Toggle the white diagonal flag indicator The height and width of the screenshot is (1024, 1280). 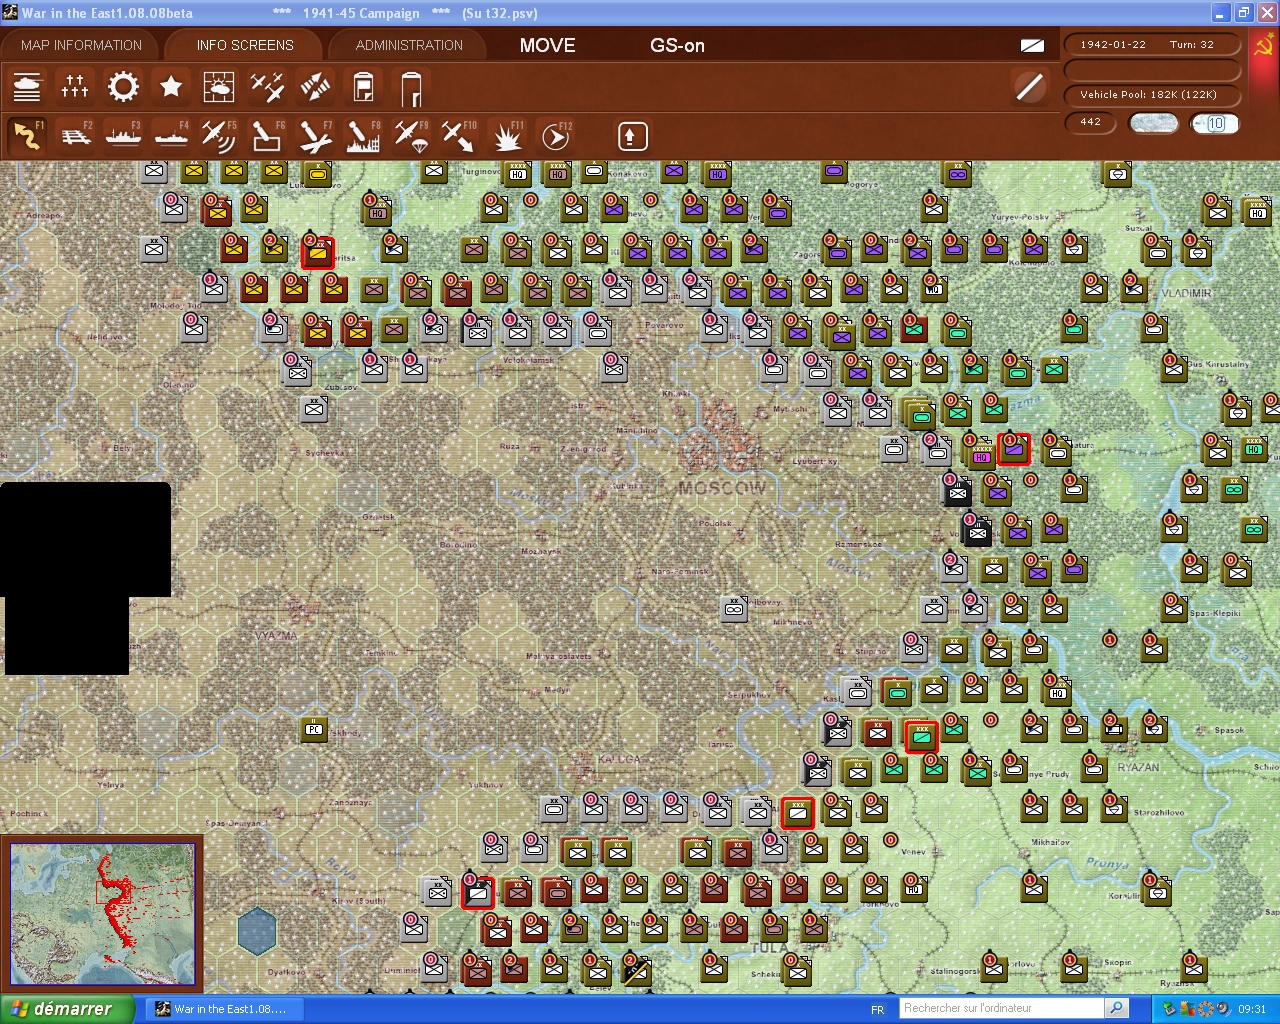[1032, 45]
